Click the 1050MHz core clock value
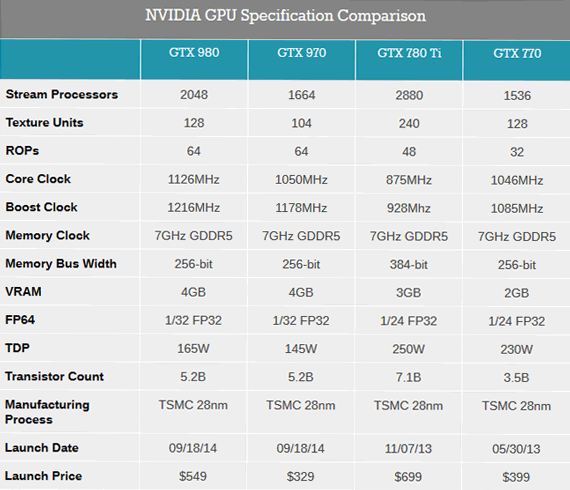Screen dimensions: 570x490 coord(301,180)
